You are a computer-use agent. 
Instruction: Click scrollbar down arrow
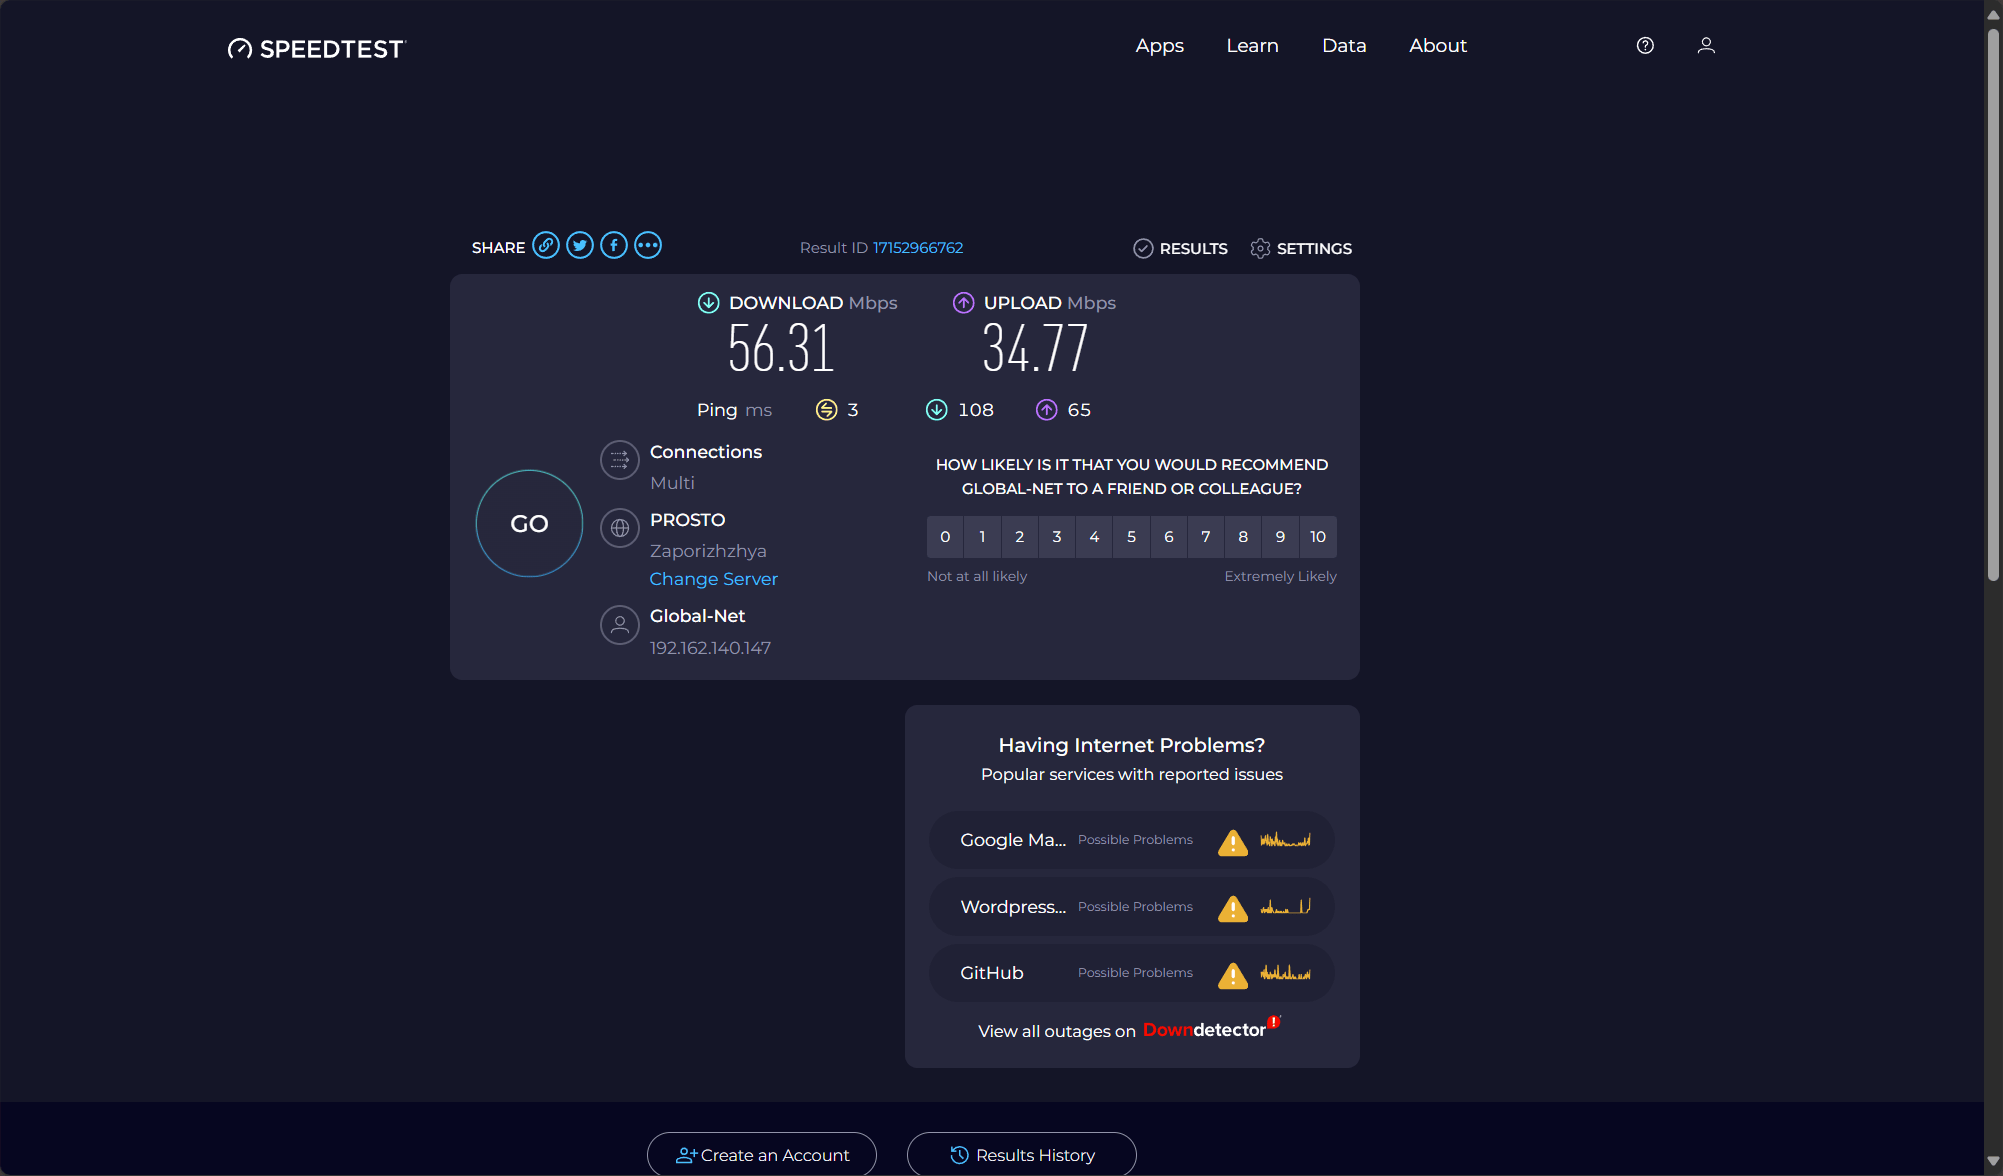(1993, 1162)
